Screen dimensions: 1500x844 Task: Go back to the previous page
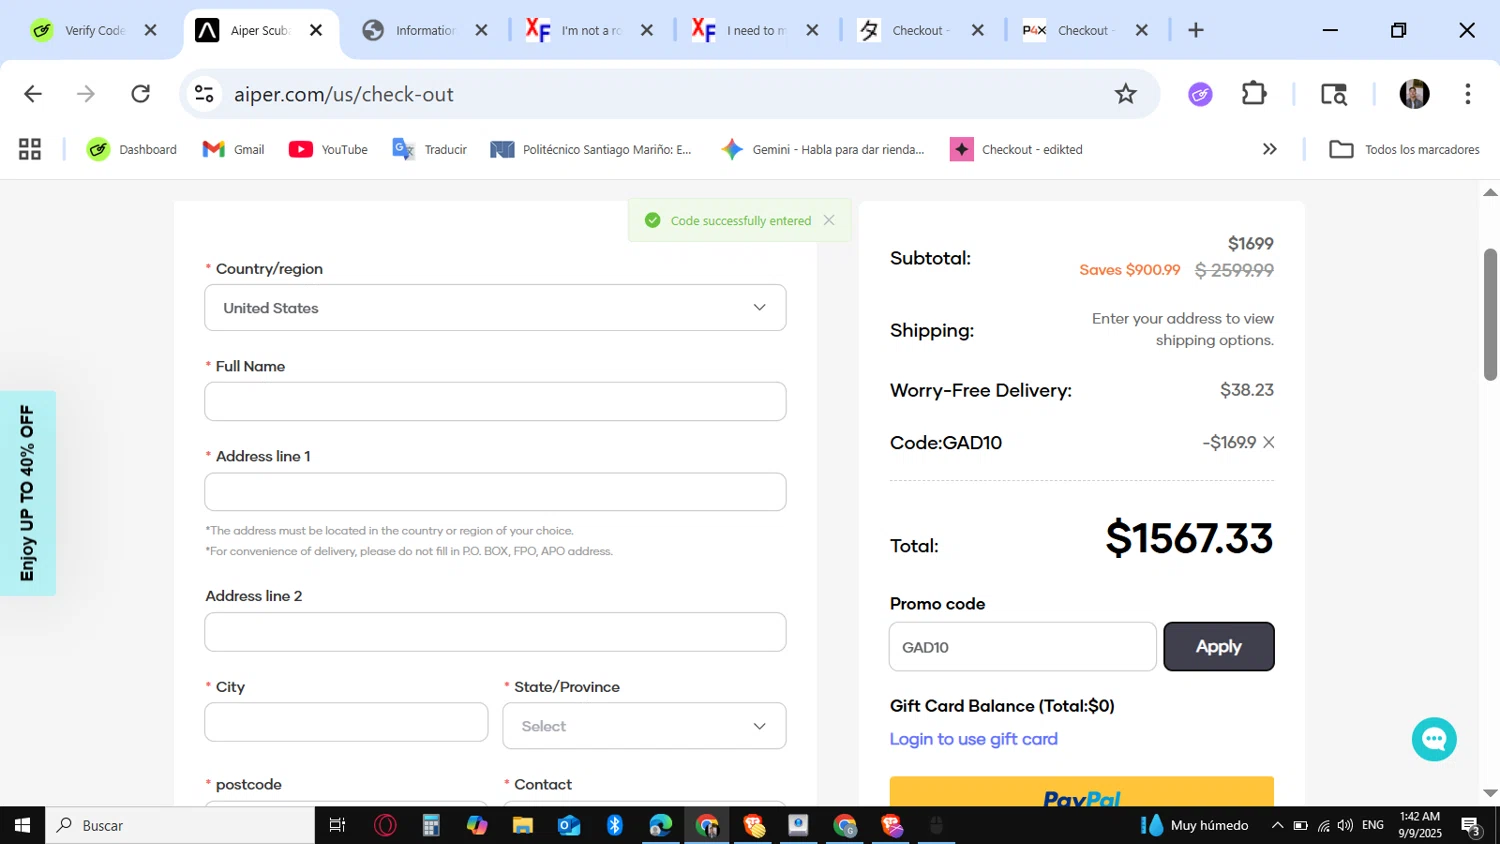pos(33,94)
